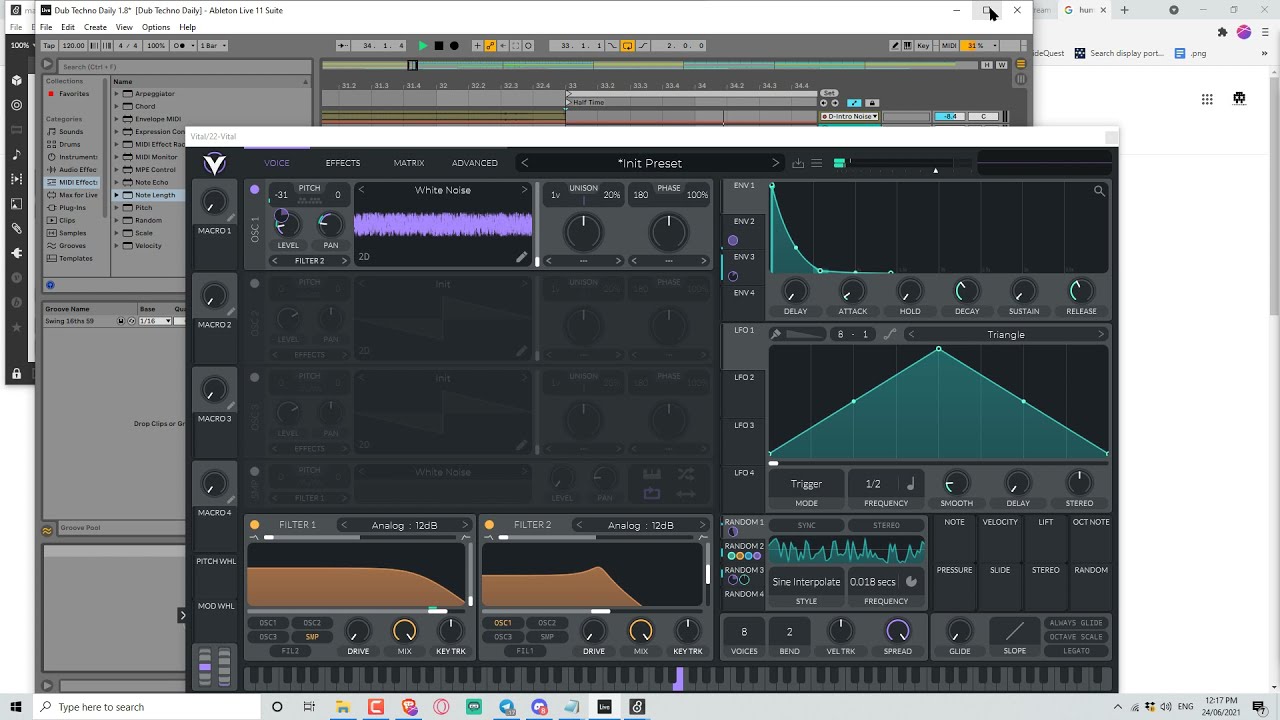
Task: Switch to the Vital EFFECTS tab
Action: point(343,163)
